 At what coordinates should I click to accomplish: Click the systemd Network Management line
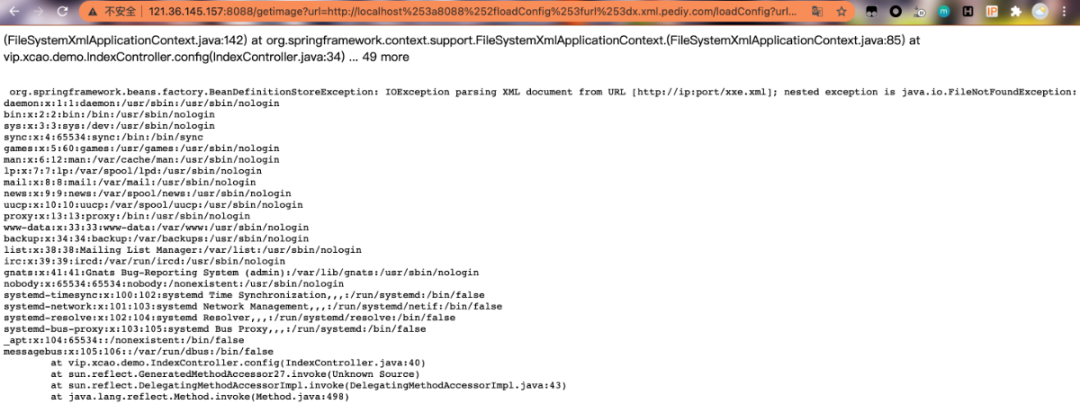pyautogui.click(x=253, y=306)
